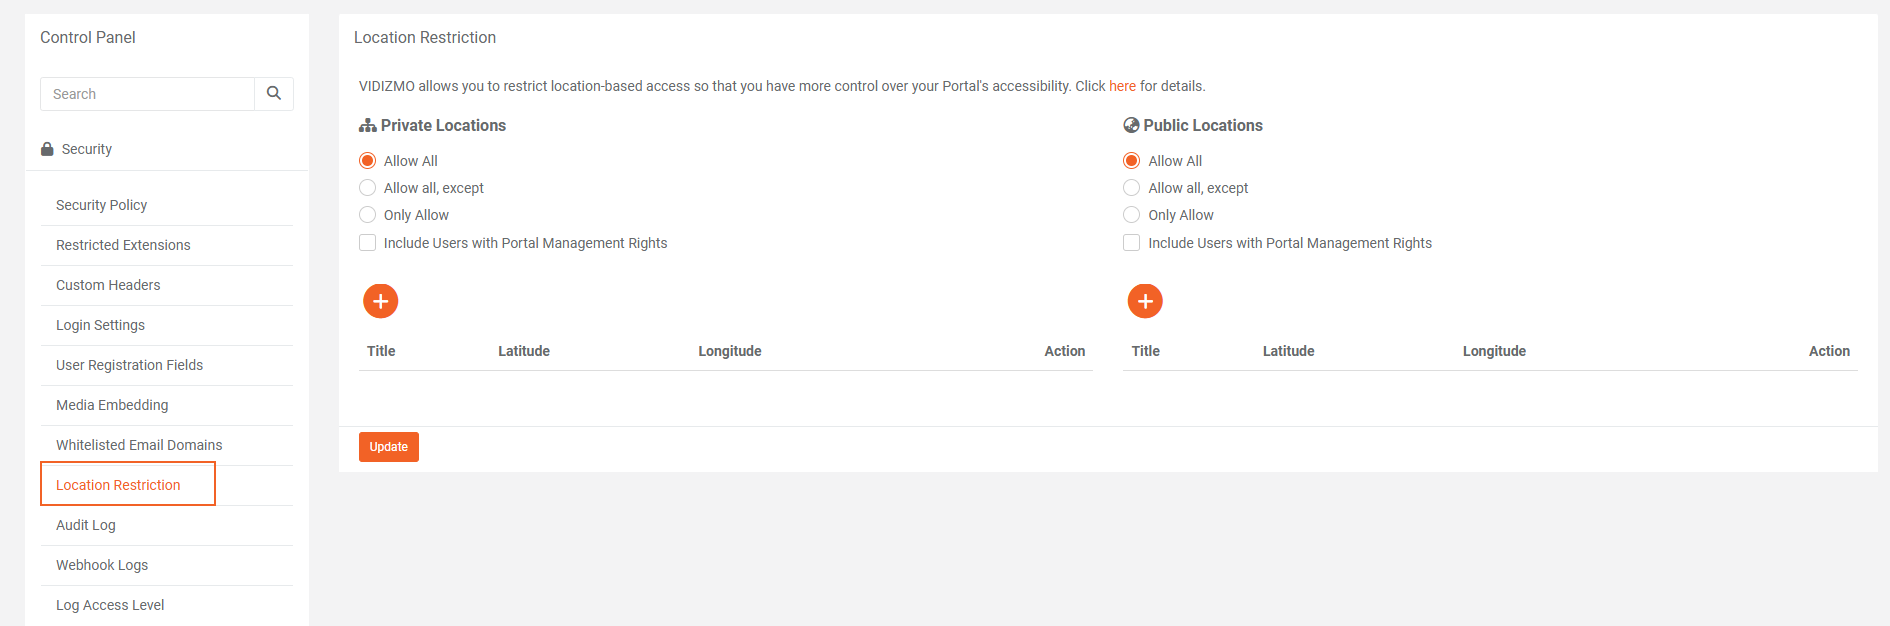Enable private Include Users with Portal Management Rights
This screenshot has width=1890, height=626.
368,243
